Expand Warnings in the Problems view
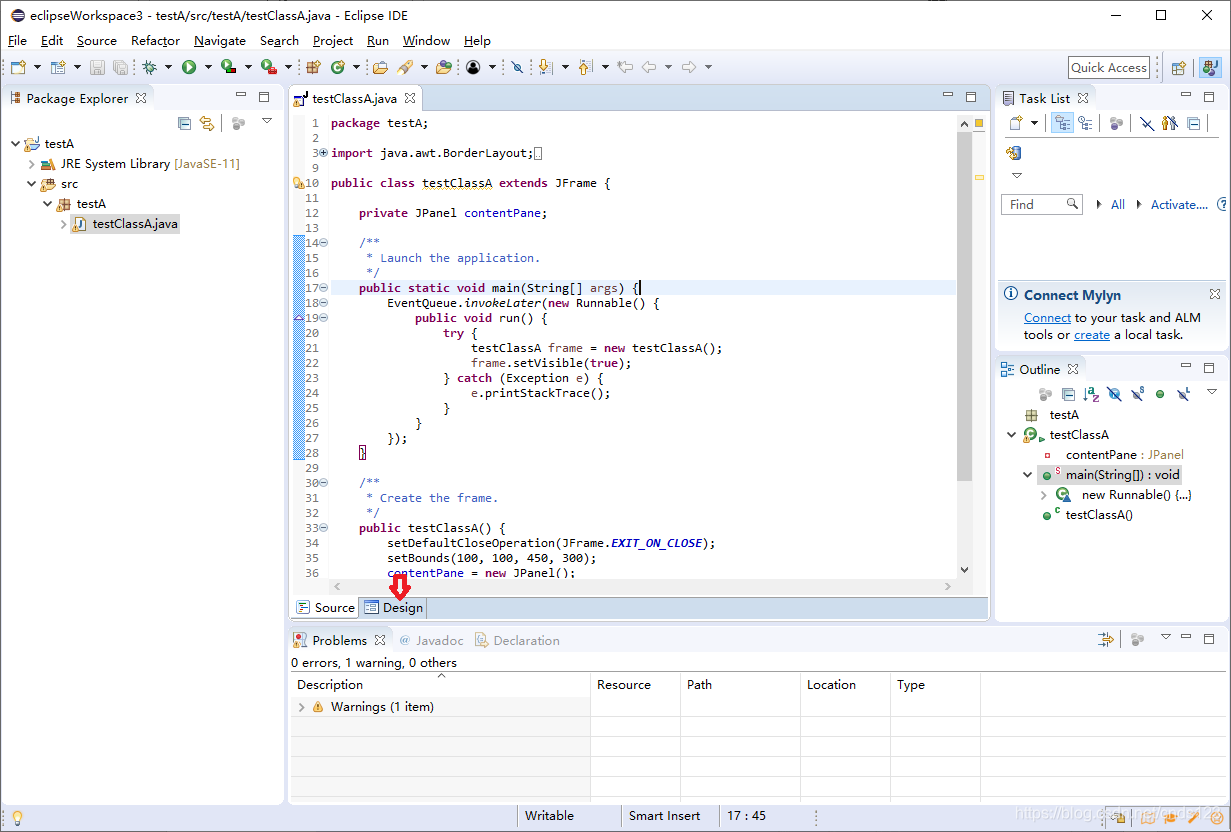 pyautogui.click(x=300, y=706)
